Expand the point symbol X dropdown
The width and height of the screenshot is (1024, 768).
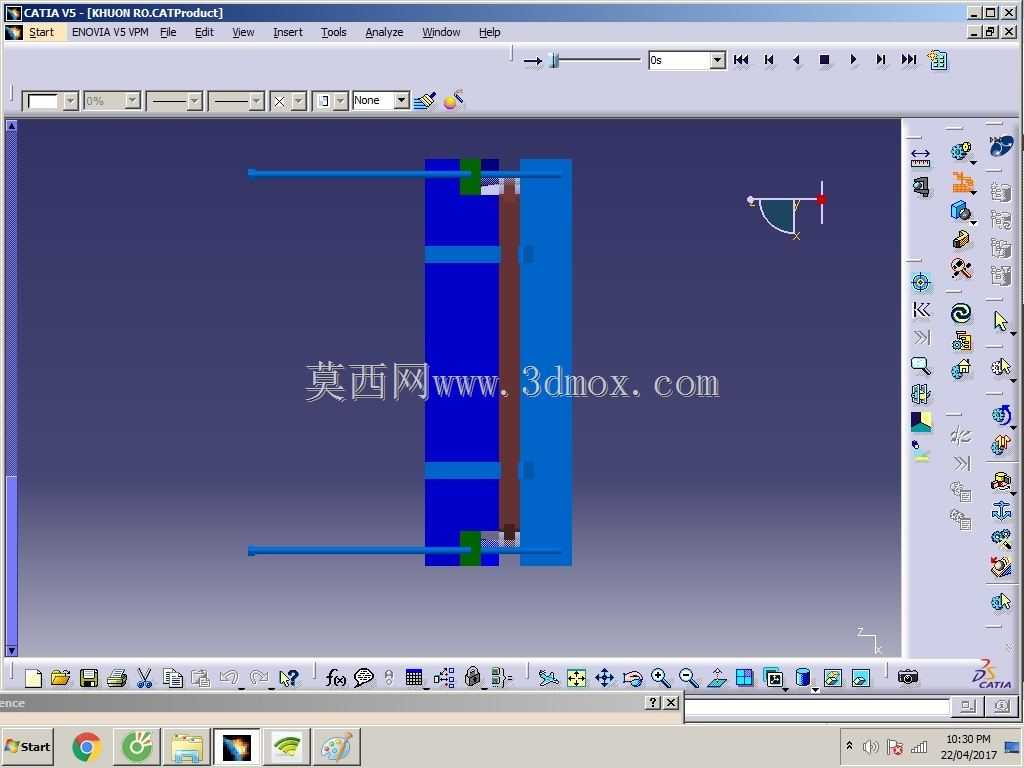click(298, 101)
